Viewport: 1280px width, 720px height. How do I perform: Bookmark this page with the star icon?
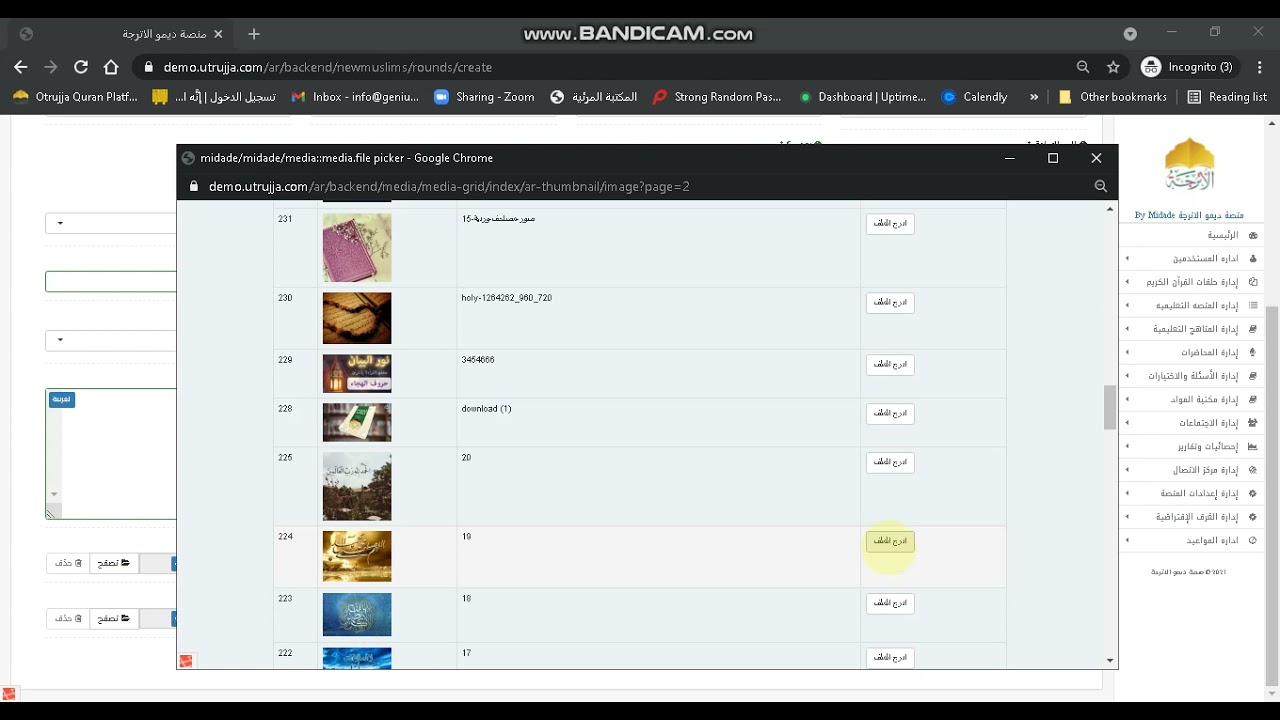pyautogui.click(x=1113, y=67)
